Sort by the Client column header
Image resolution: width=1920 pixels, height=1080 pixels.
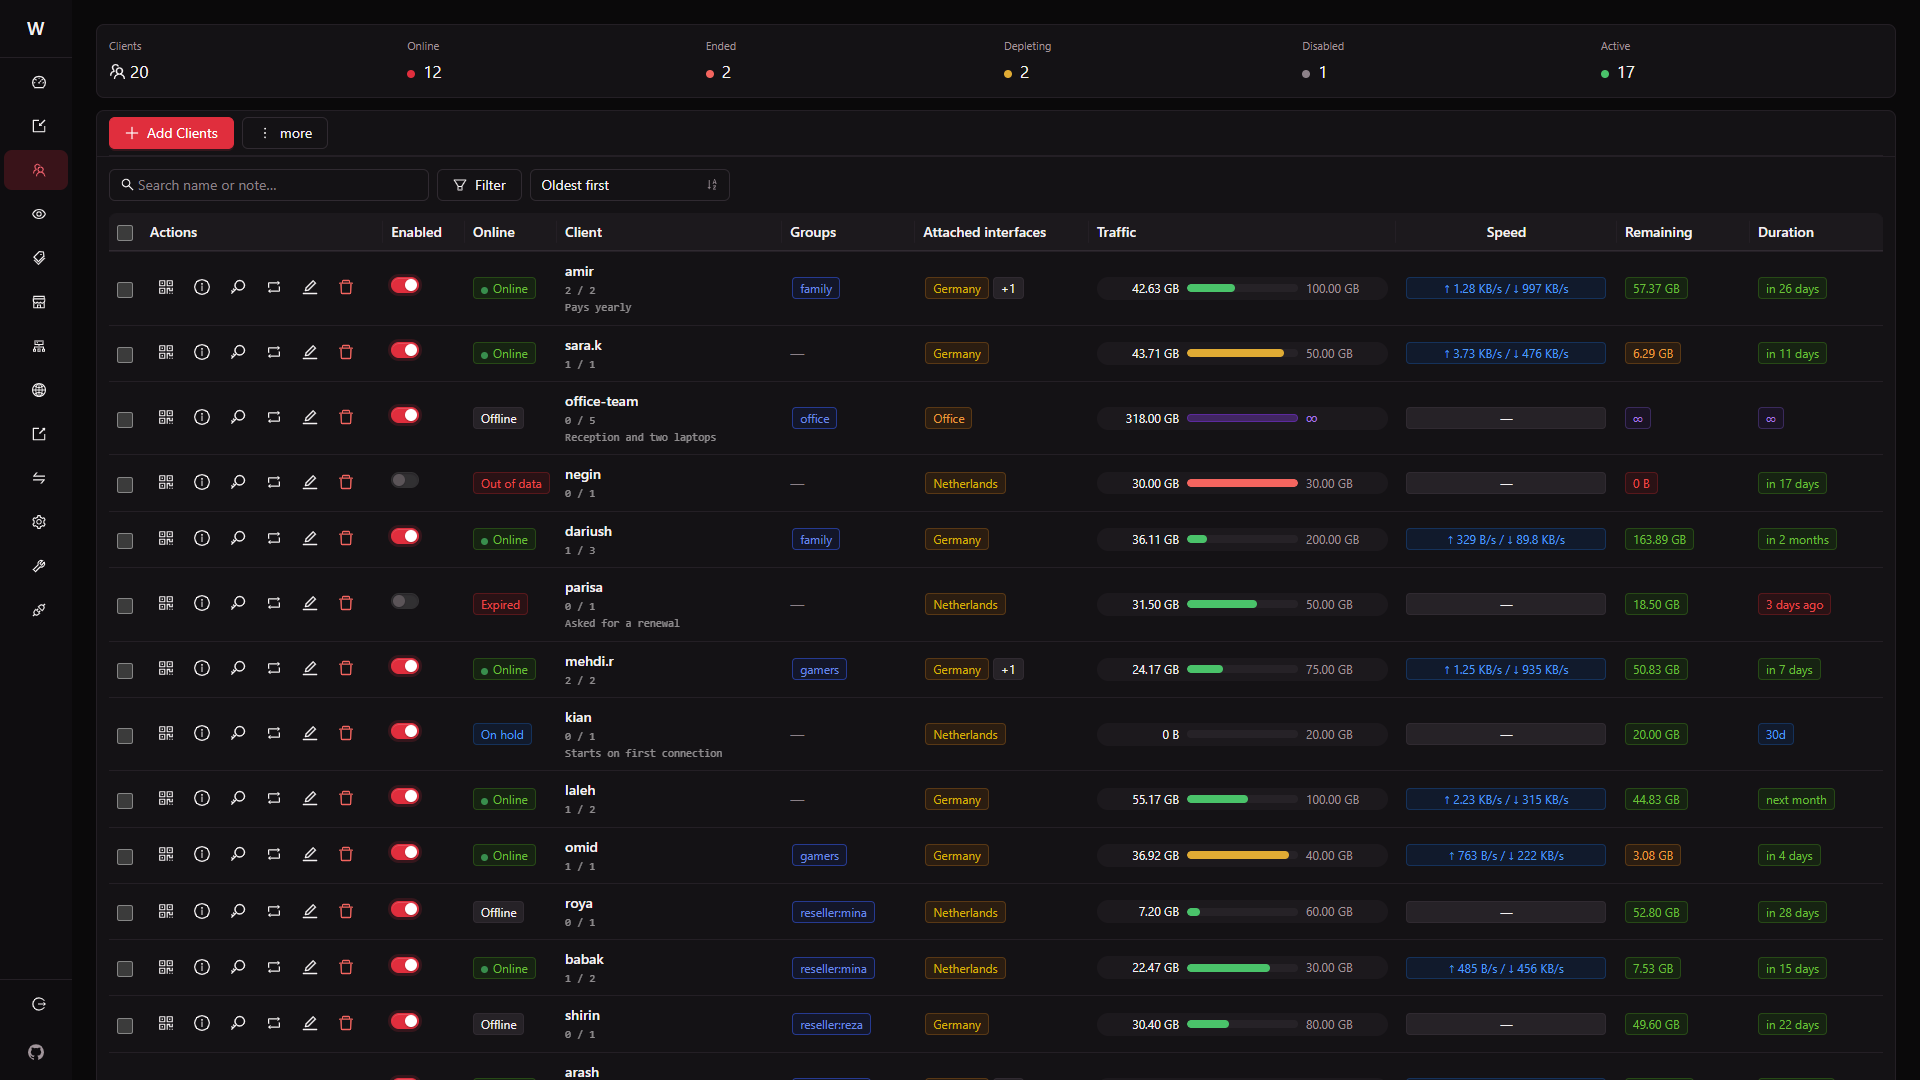(x=583, y=232)
